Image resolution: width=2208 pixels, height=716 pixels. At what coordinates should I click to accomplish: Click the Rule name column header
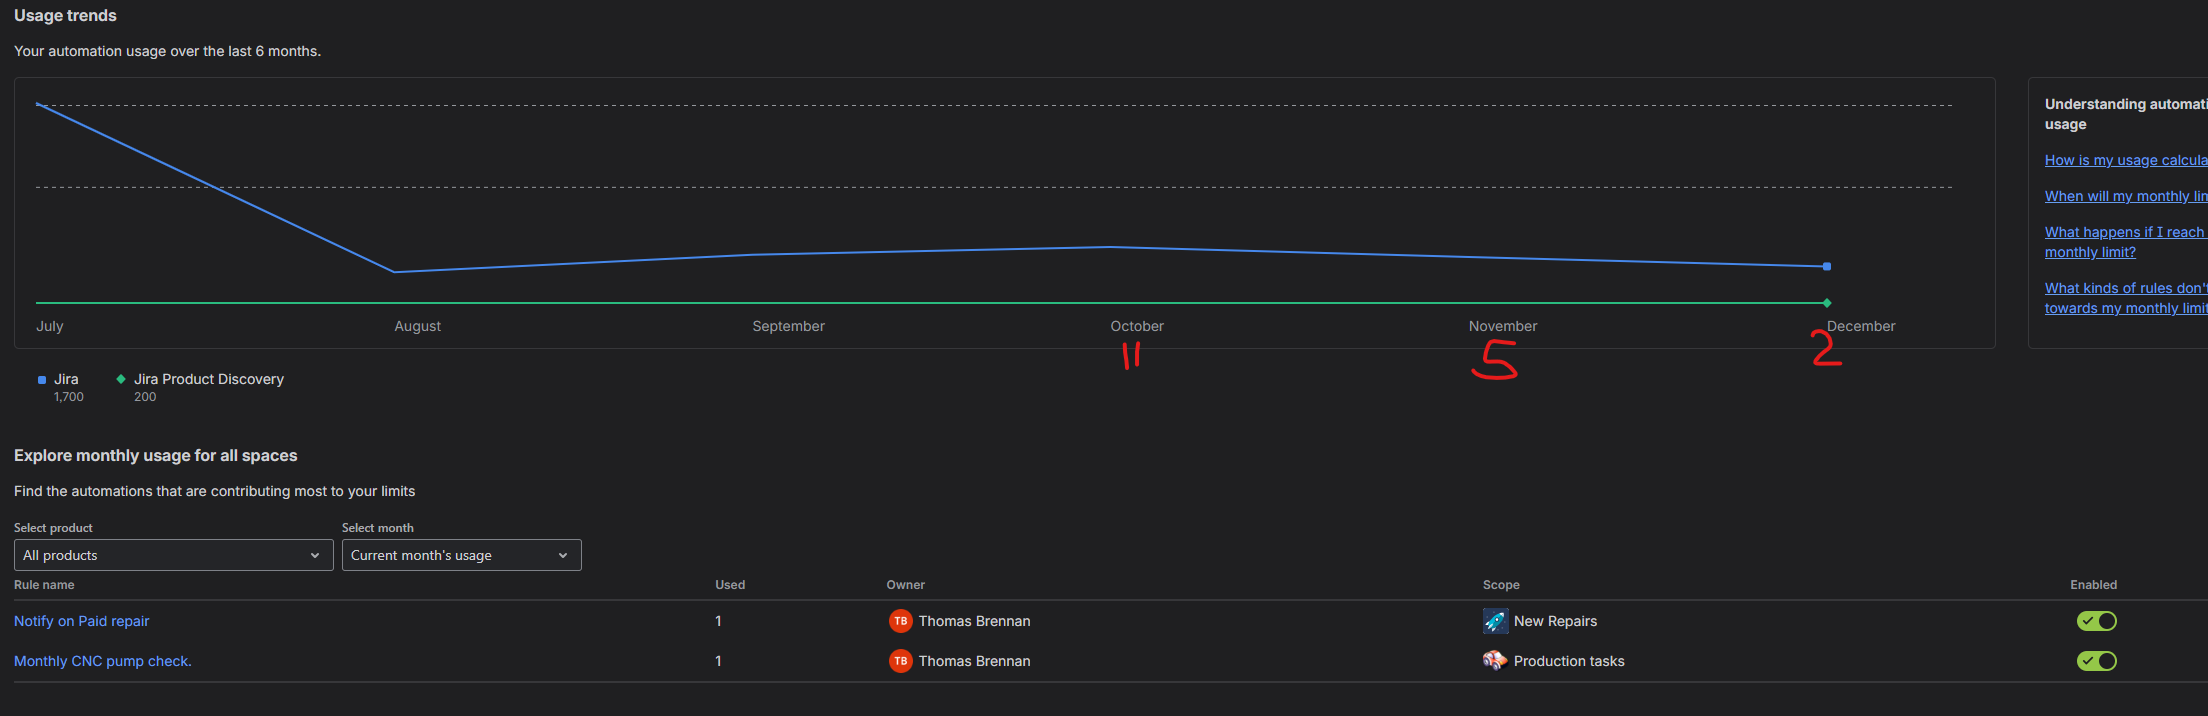[x=44, y=585]
